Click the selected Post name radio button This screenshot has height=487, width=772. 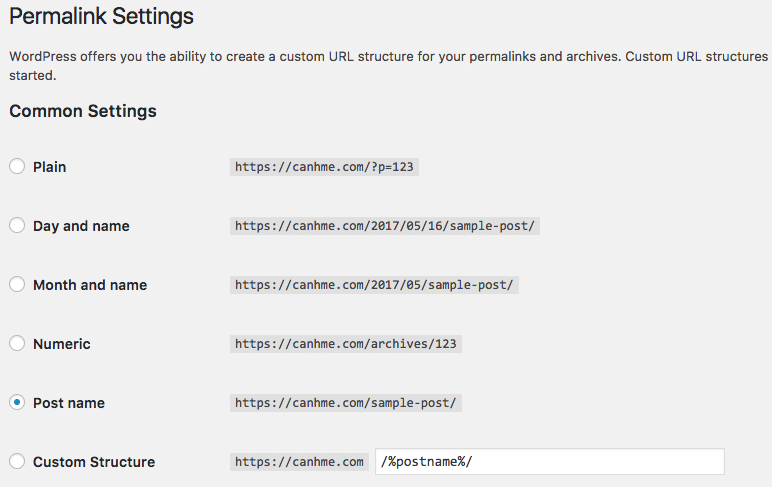17,403
